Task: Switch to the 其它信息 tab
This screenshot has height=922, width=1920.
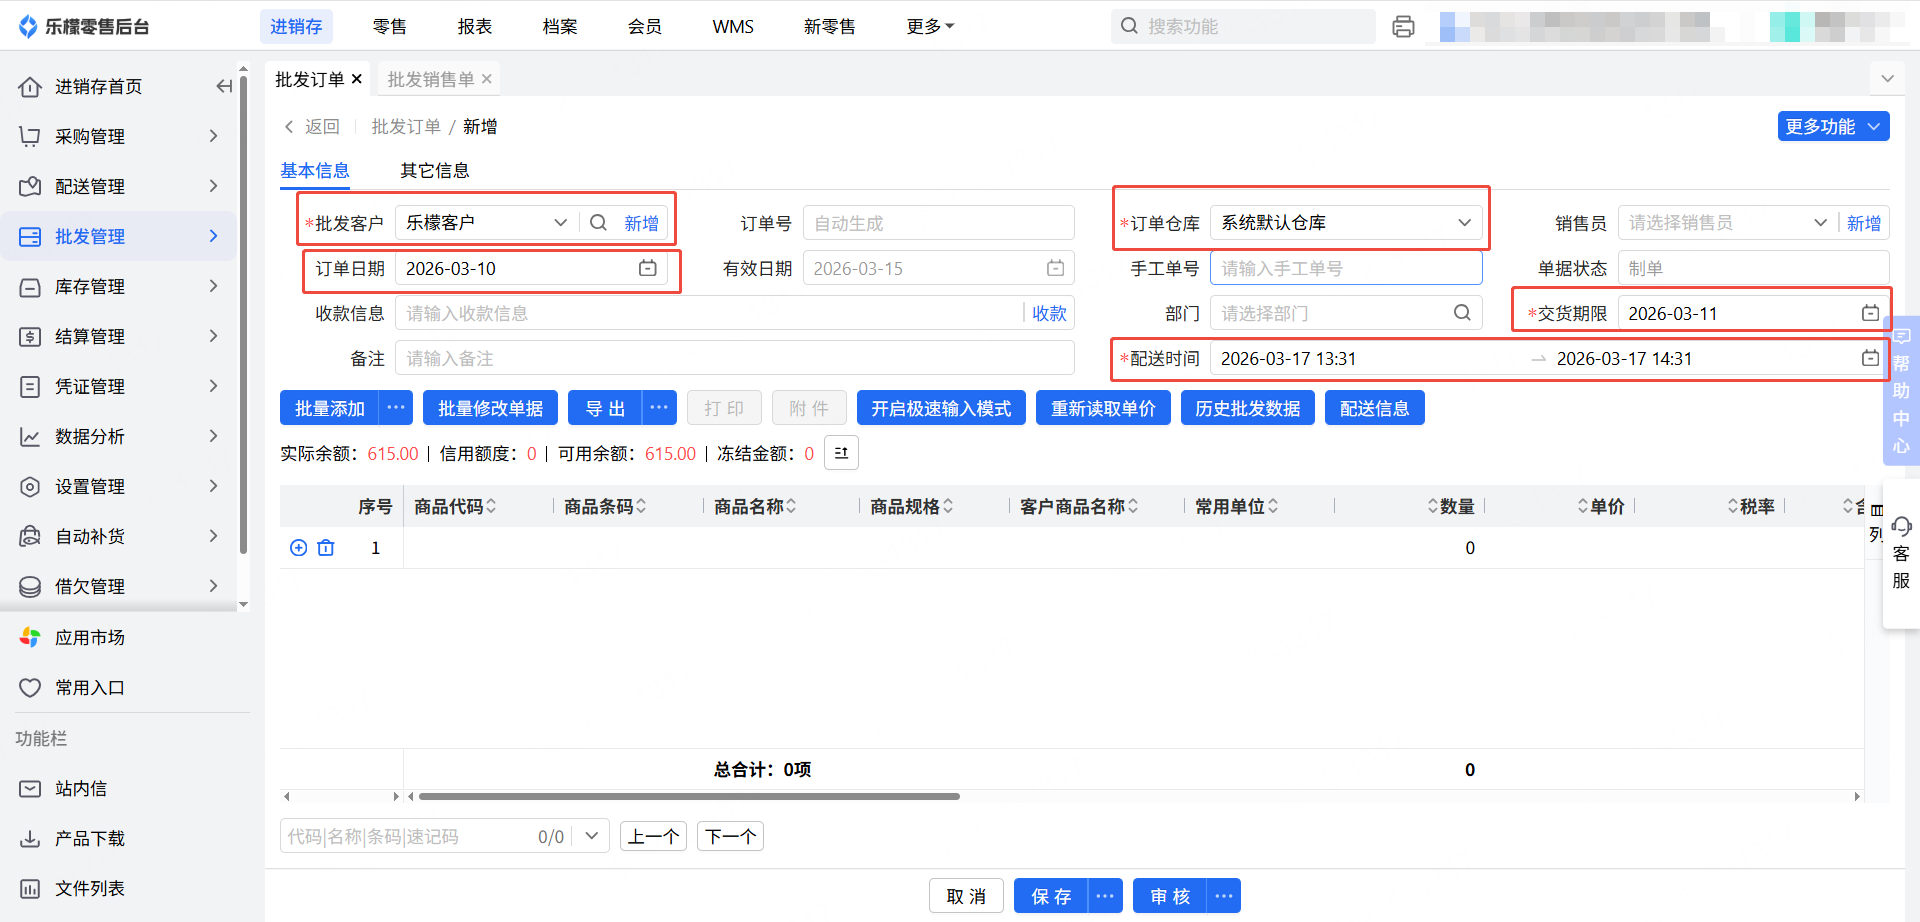Action: click(x=434, y=171)
